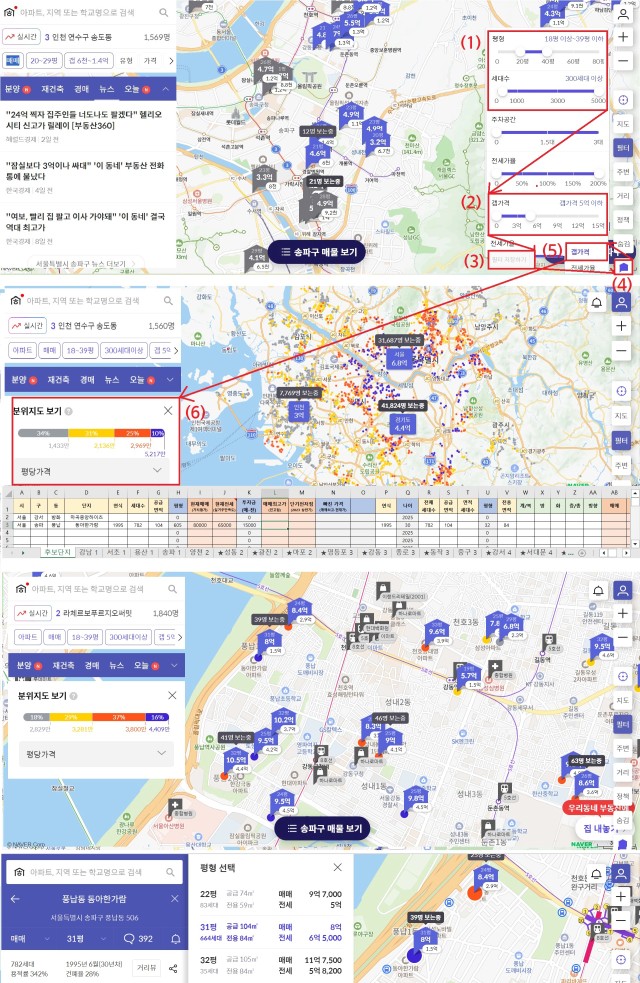Toggle 300세대이상 chip in 1,560명 panel
The image size is (640, 983).
pyautogui.click(x=123, y=350)
